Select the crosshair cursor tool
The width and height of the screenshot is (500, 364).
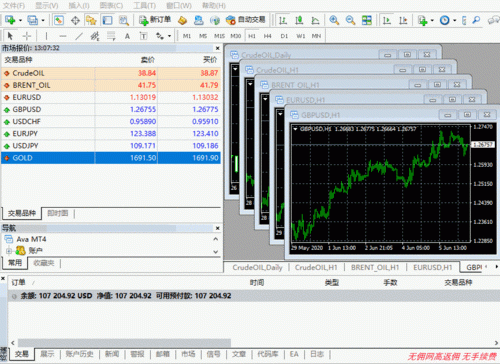pos(27,36)
